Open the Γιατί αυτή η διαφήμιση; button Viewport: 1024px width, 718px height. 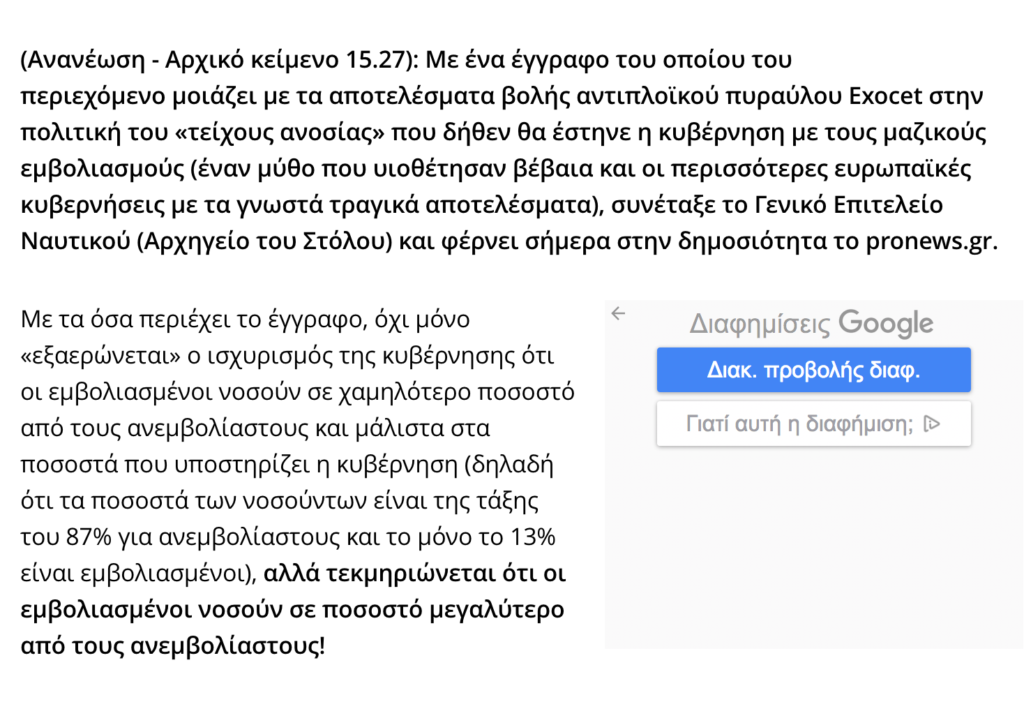pos(814,424)
